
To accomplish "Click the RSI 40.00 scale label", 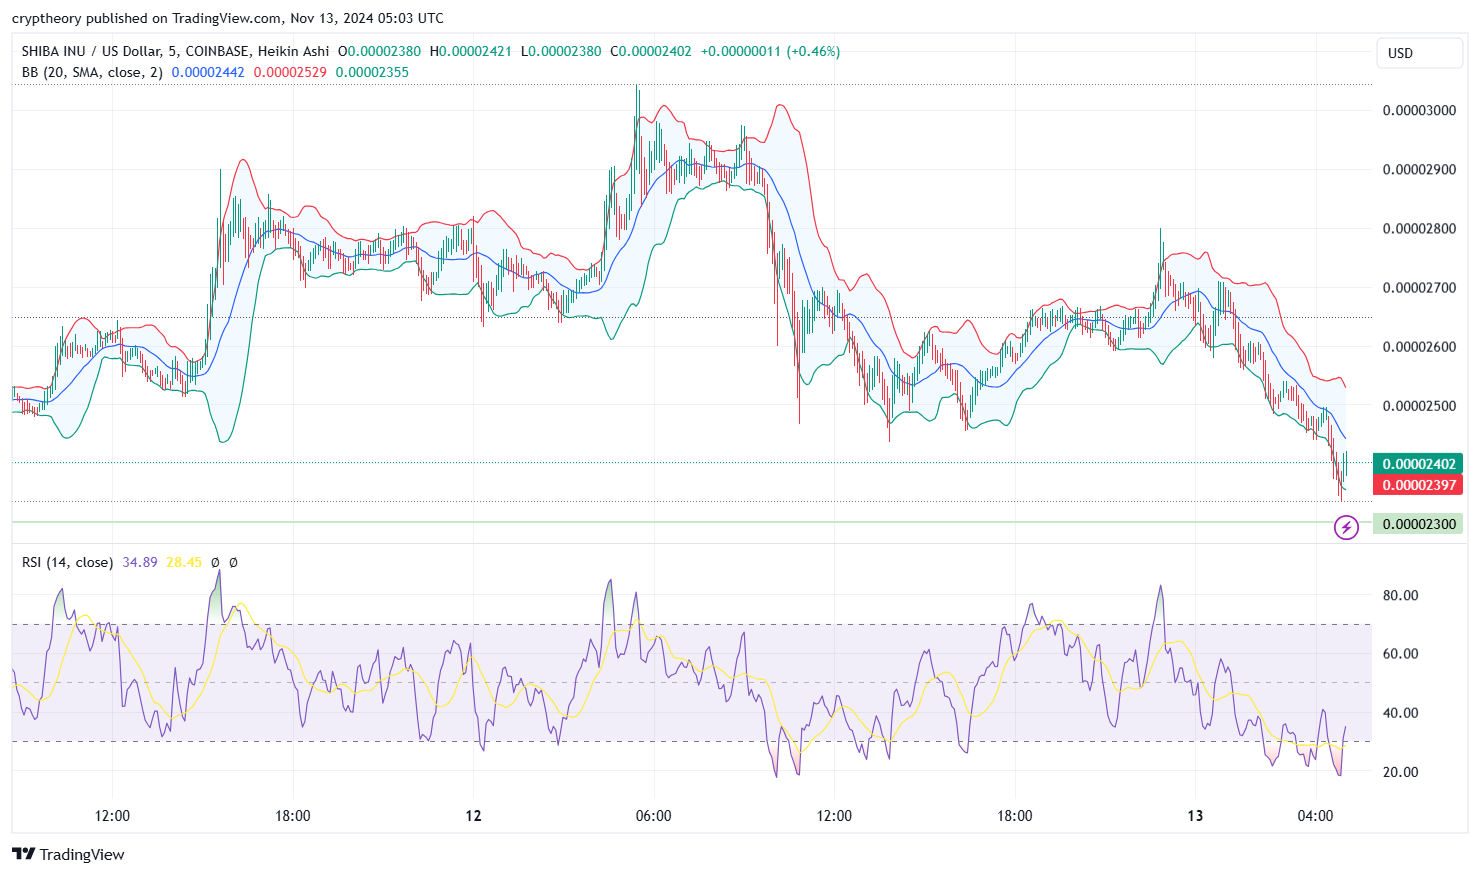I will coord(1400,713).
